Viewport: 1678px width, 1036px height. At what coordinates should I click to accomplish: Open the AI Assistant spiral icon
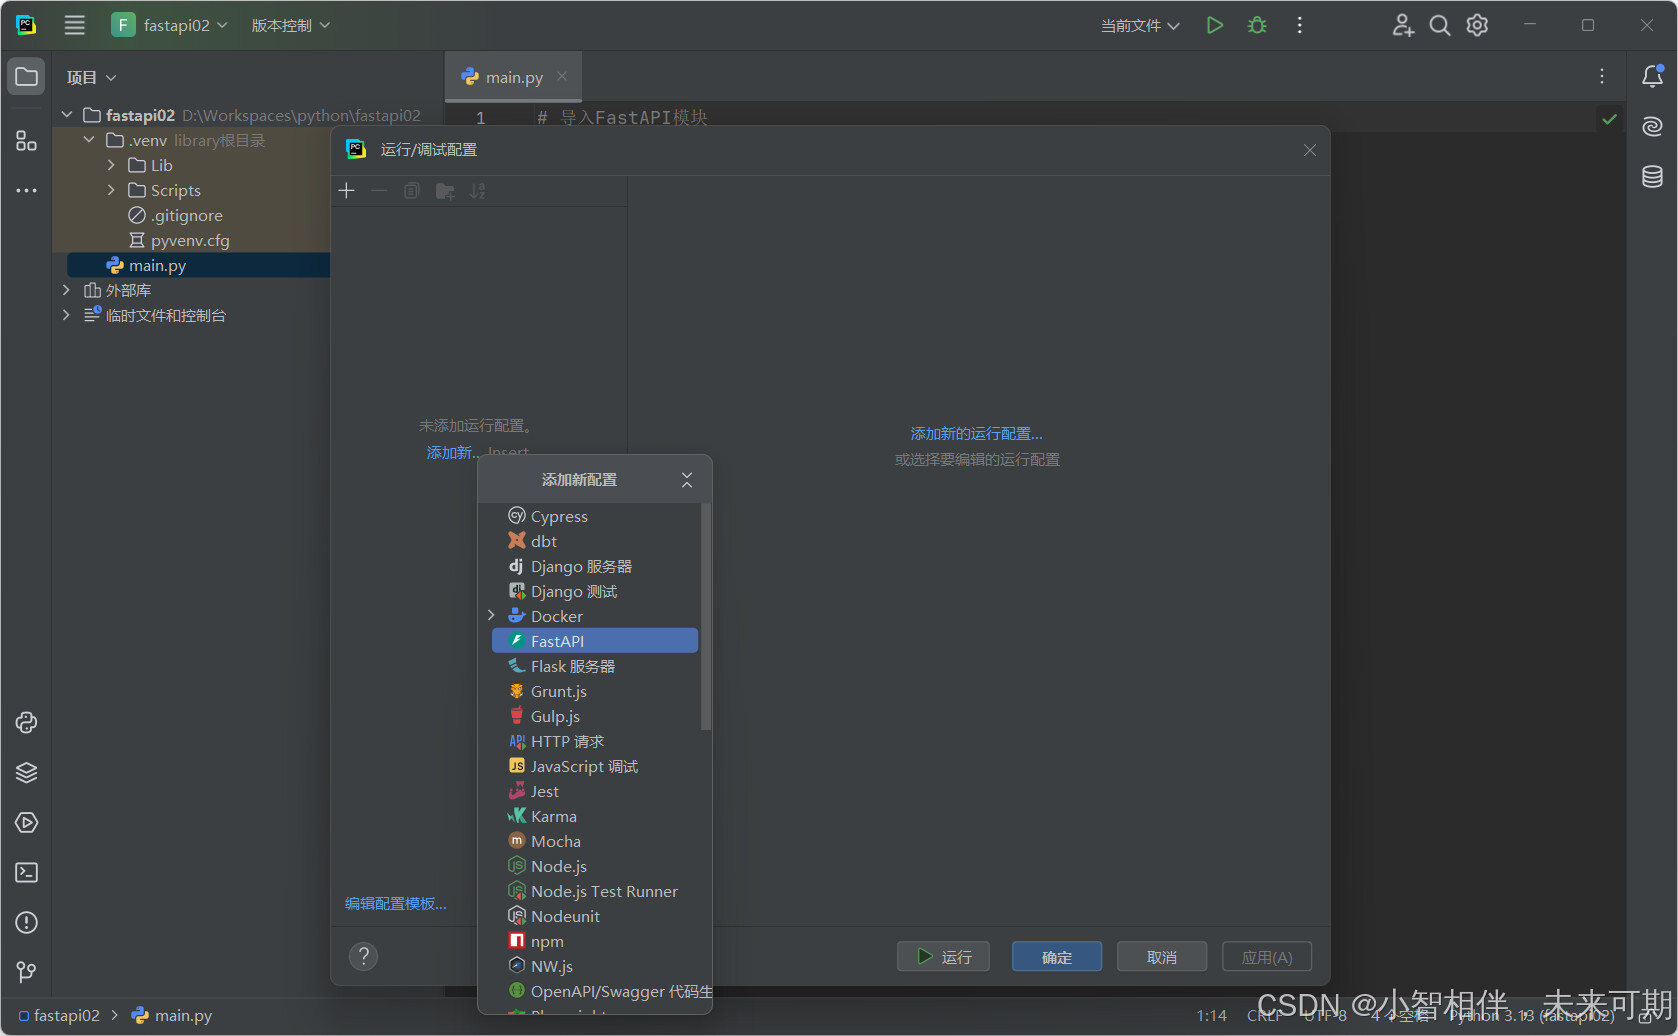click(1652, 126)
